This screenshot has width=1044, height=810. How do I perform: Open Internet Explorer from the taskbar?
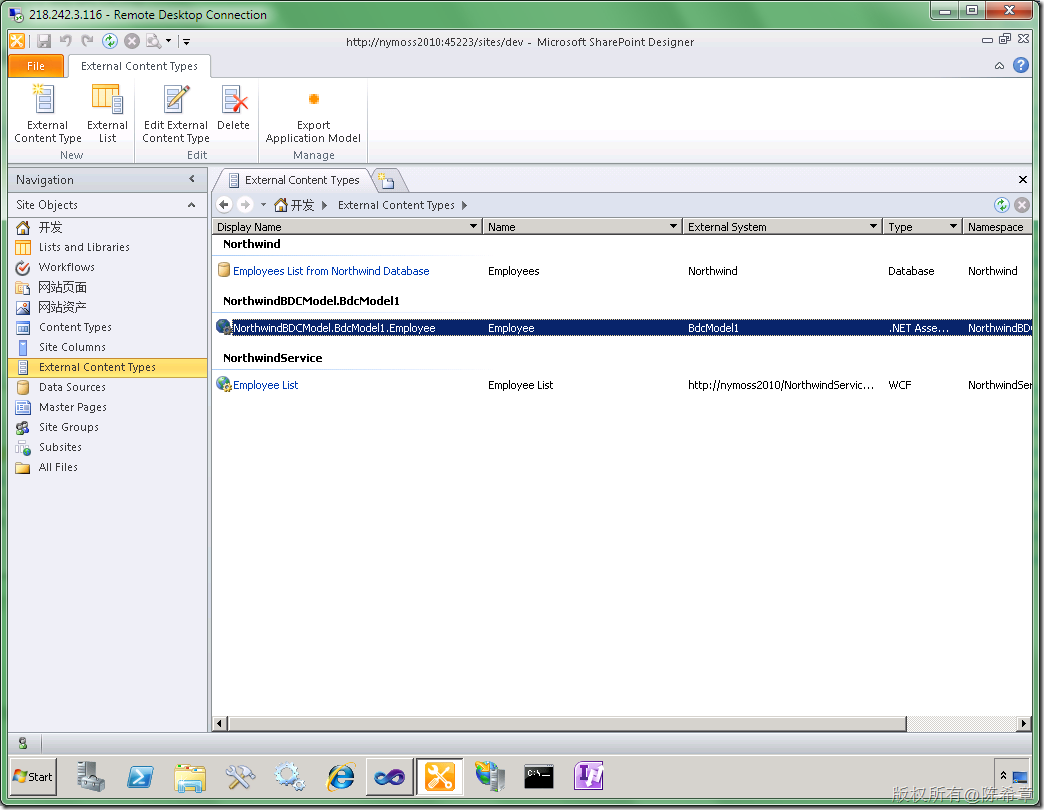(340, 777)
